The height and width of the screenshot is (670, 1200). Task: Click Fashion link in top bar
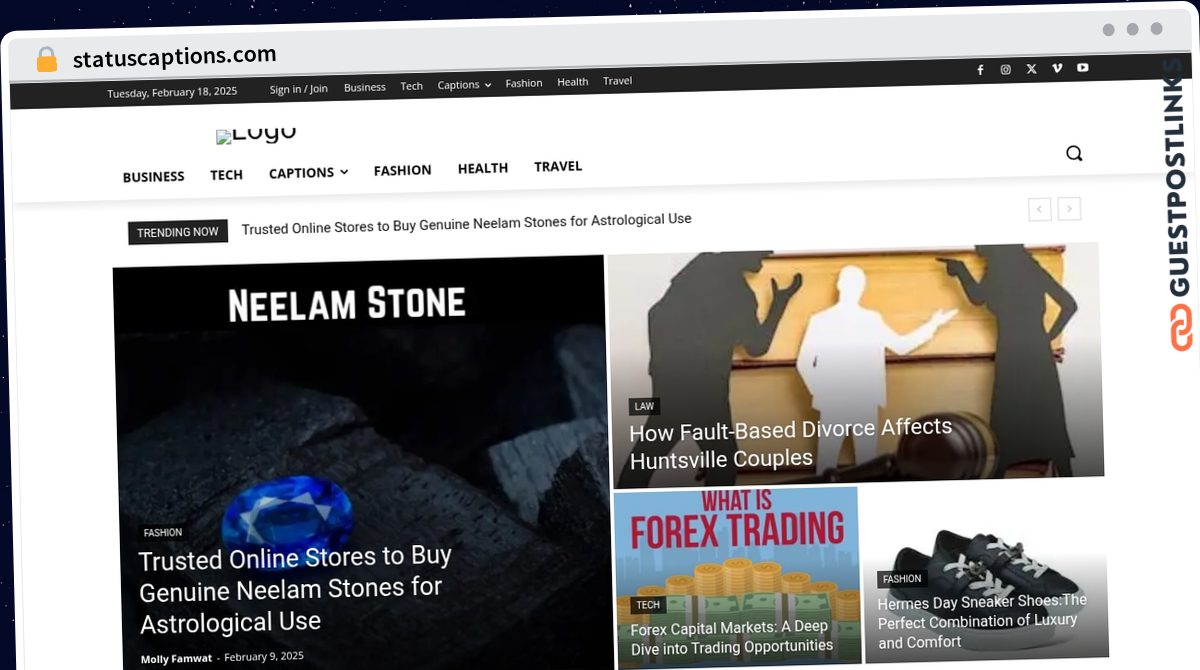pos(523,83)
